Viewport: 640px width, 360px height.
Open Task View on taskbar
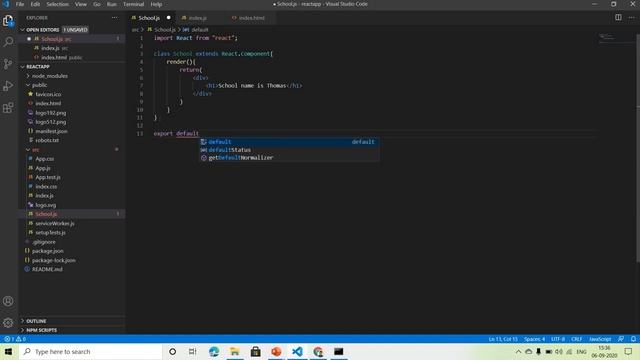[193, 351]
